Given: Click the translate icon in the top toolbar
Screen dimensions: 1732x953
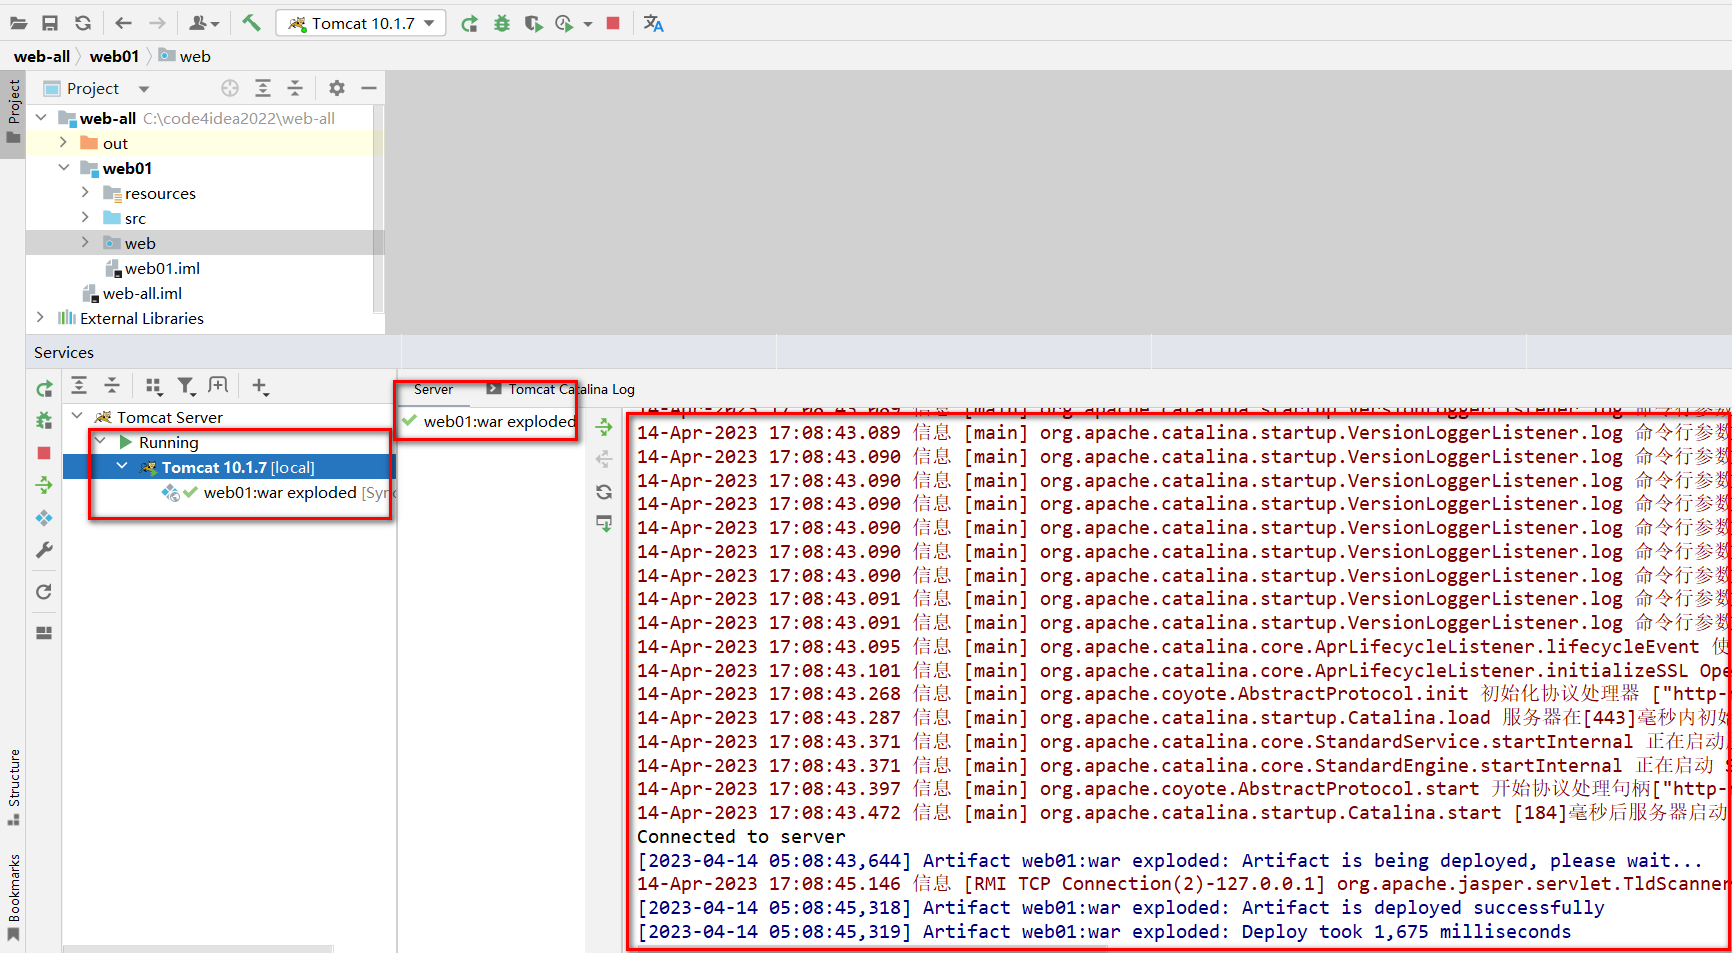Looking at the screenshot, I should coord(654,23).
